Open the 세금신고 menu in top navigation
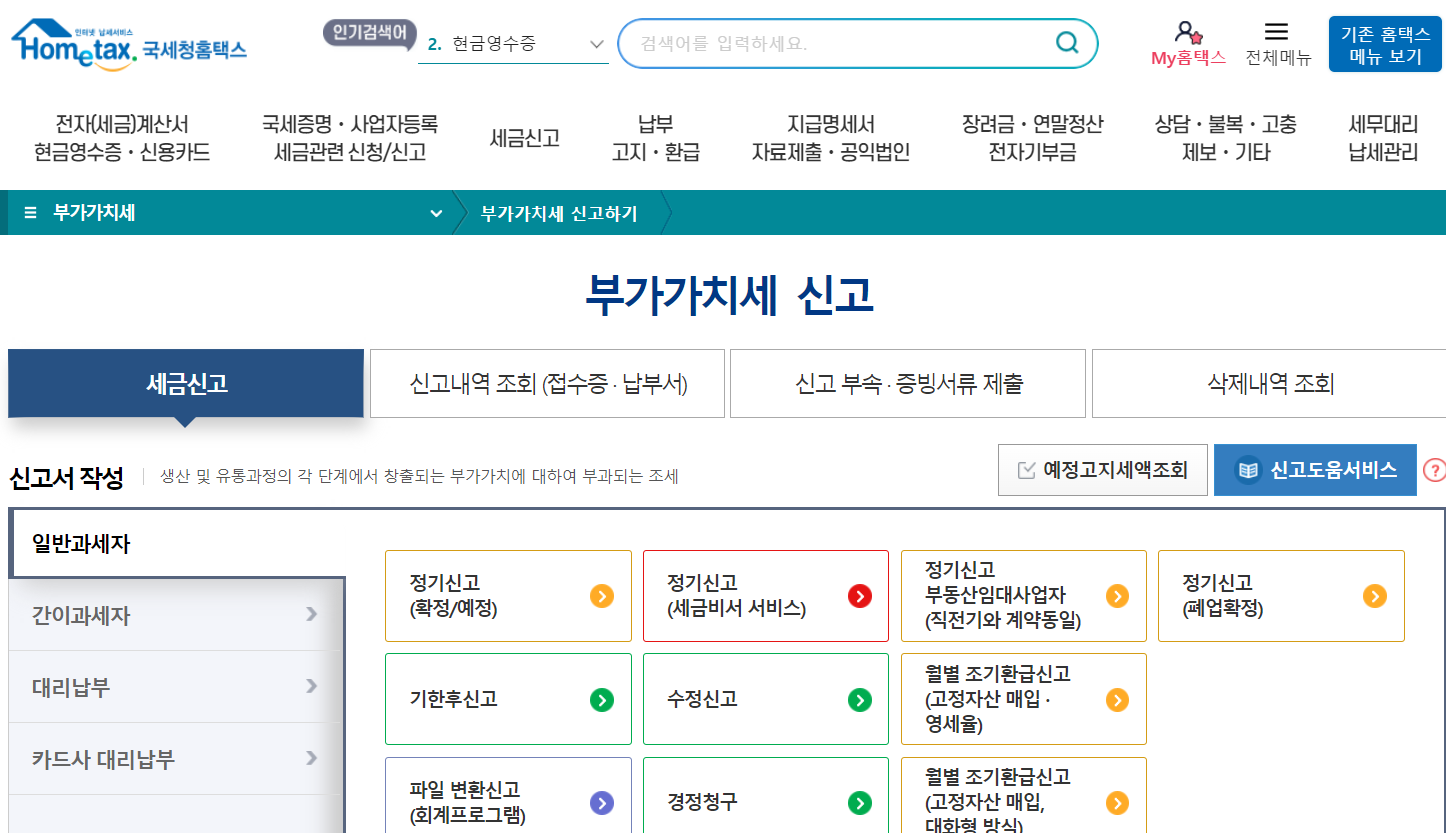This screenshot has width=1446, height=833. (x=524, y=139)
